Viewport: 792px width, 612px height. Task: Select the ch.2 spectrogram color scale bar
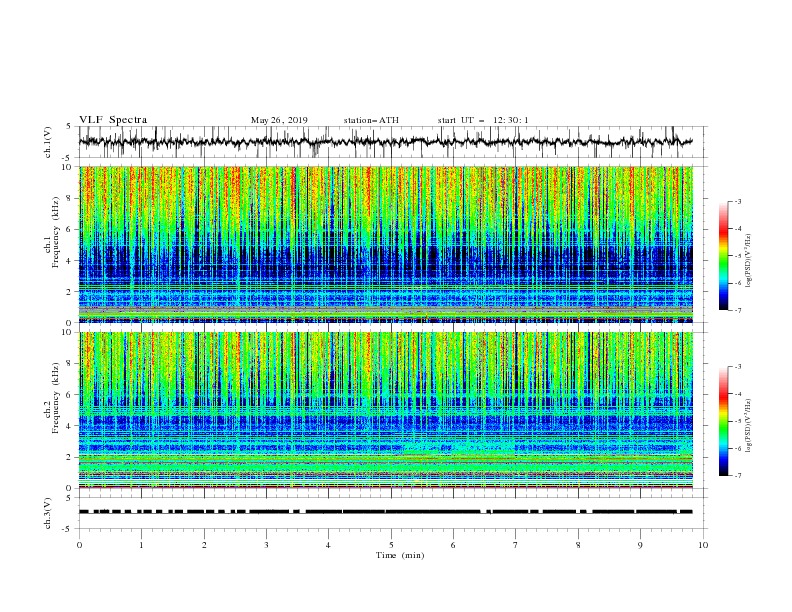click(723, 421)
